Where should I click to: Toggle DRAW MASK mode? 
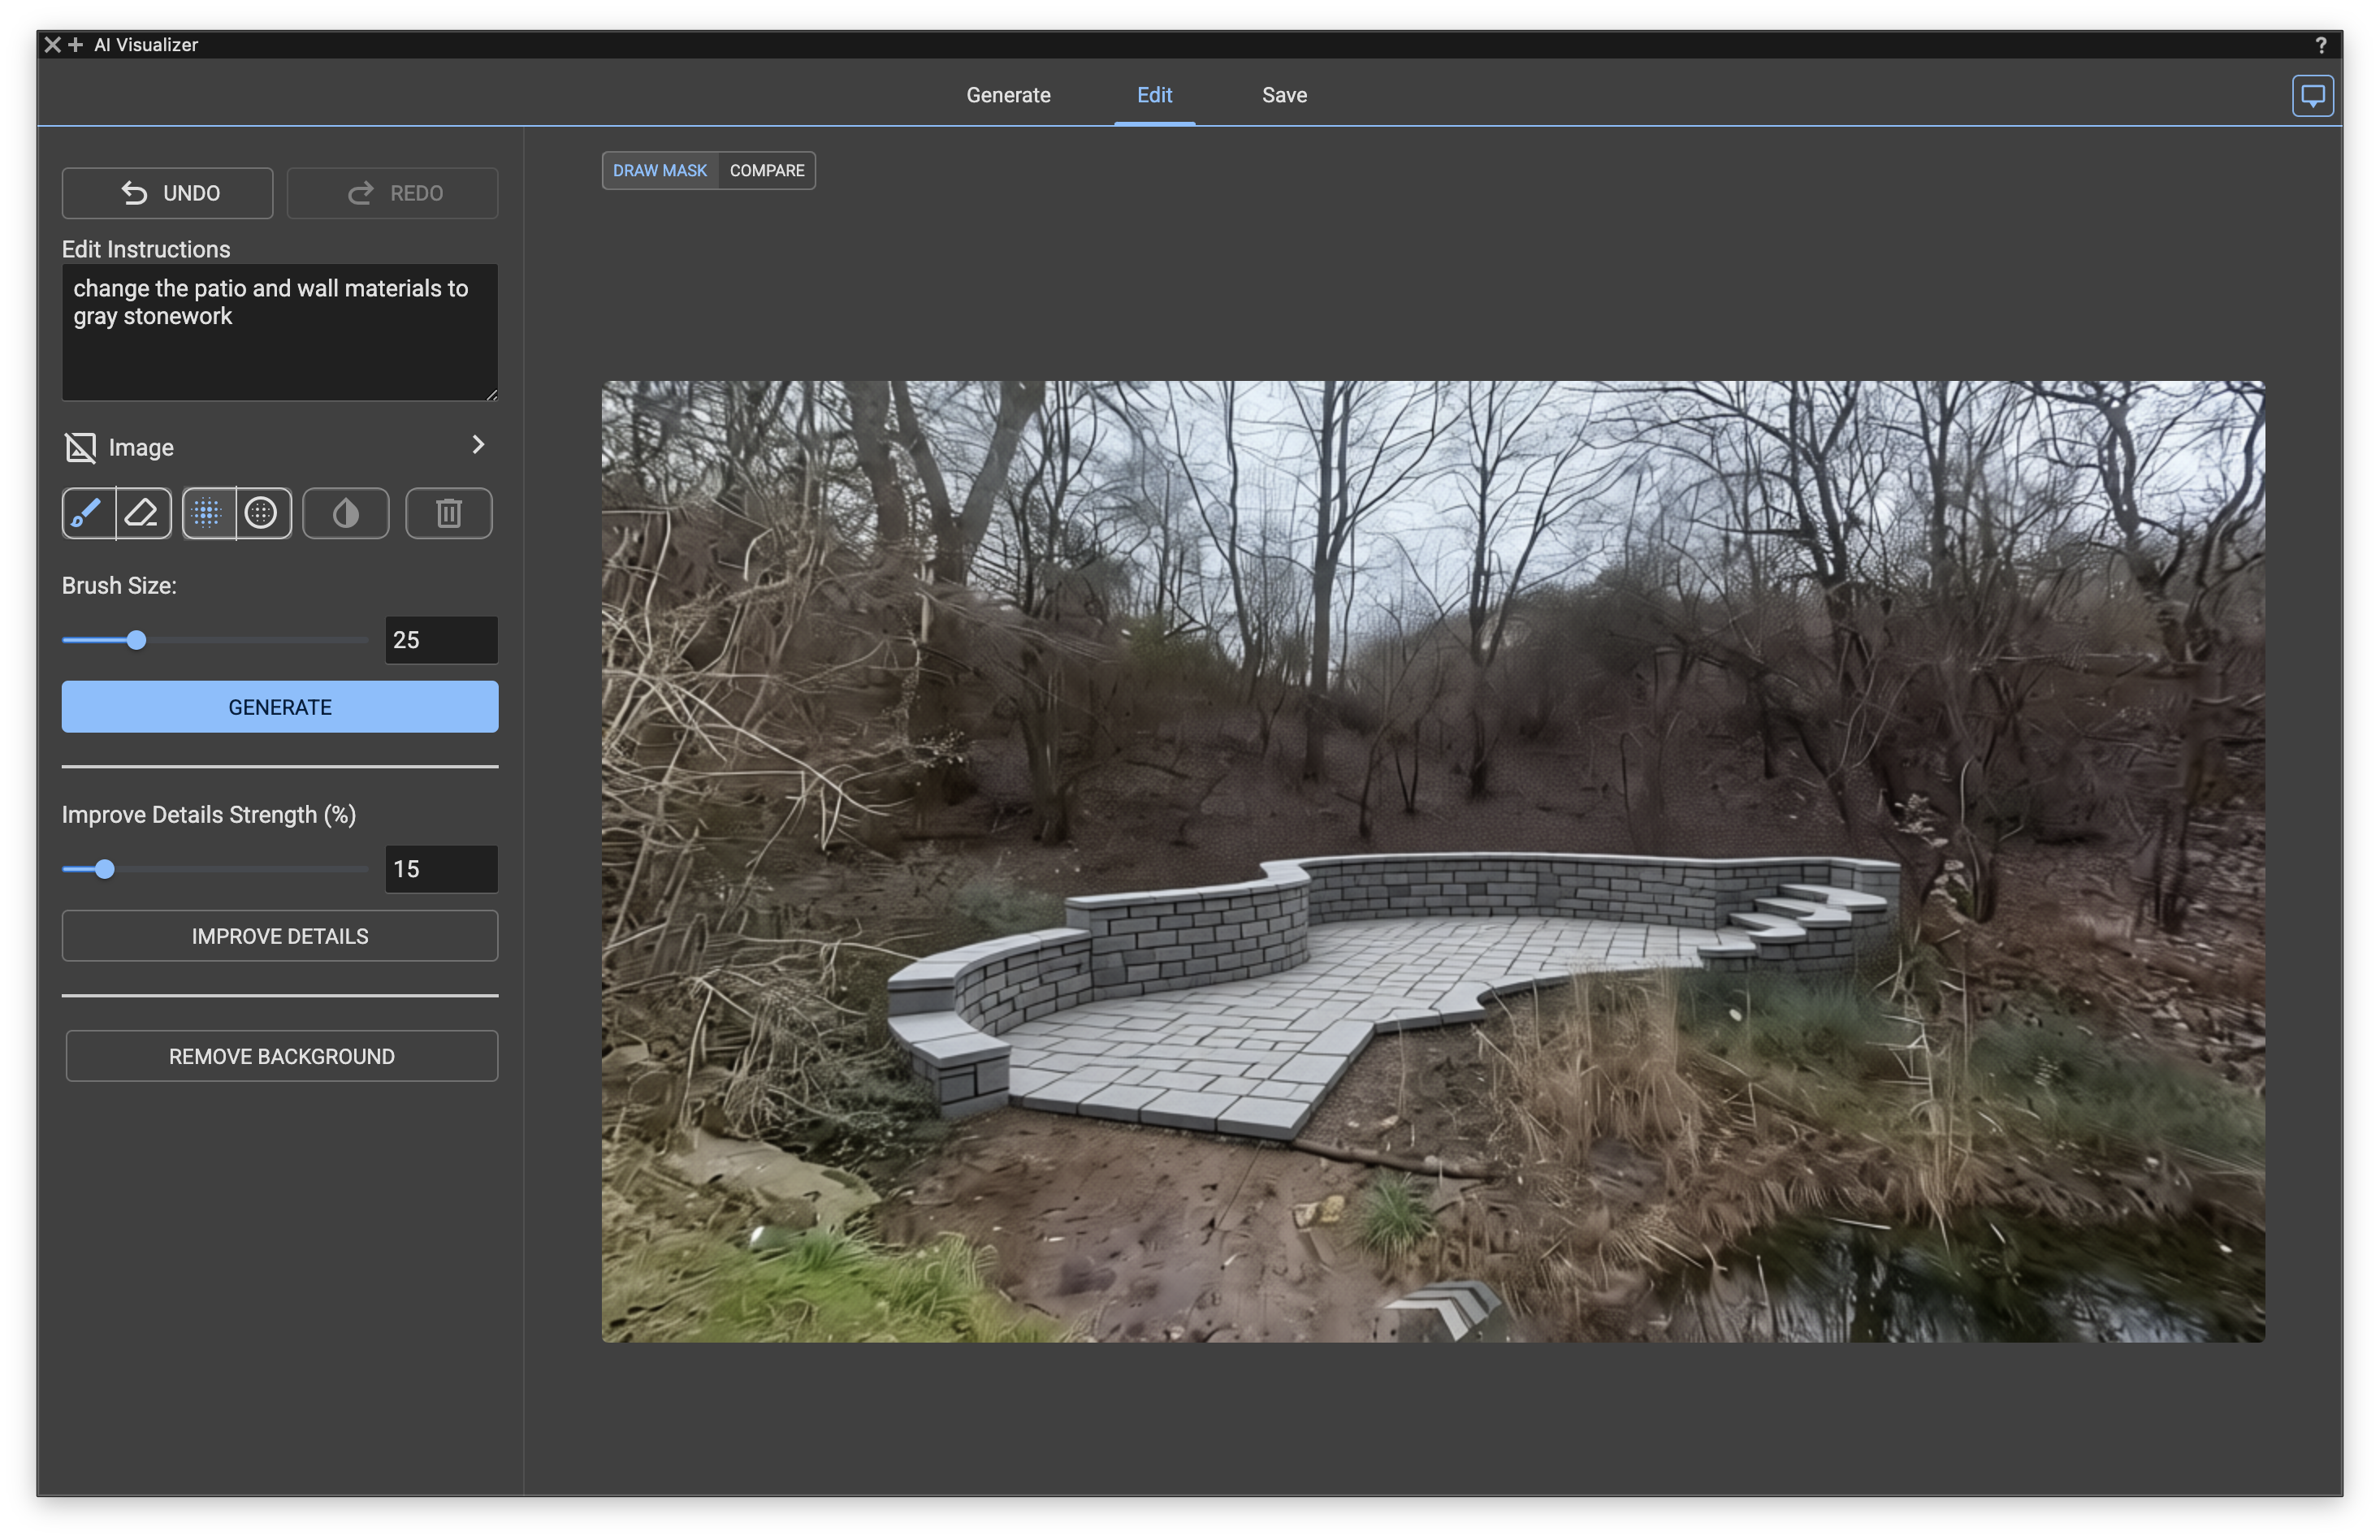click(659, 171)
